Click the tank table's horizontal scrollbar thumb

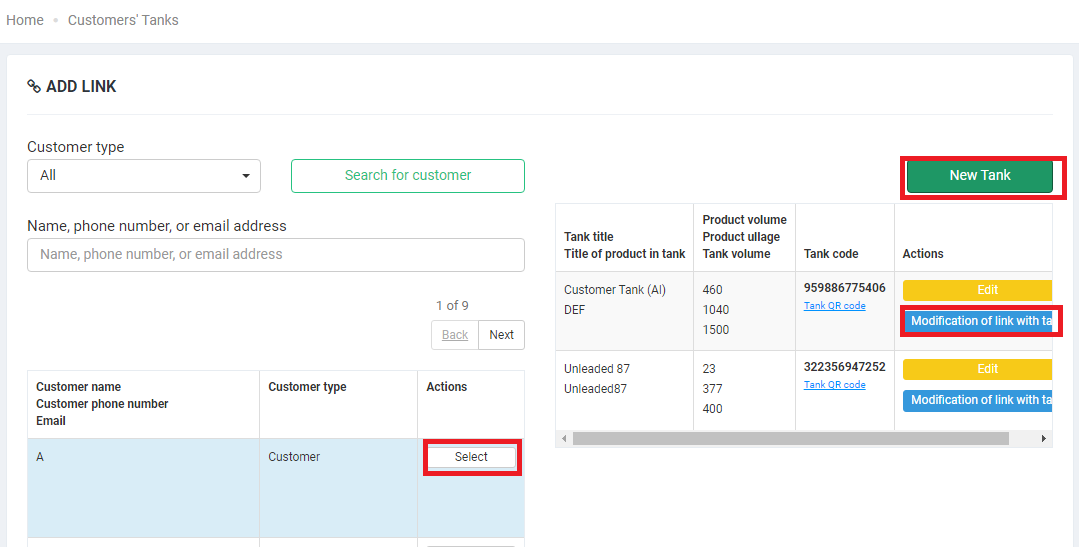pos(790,439)
